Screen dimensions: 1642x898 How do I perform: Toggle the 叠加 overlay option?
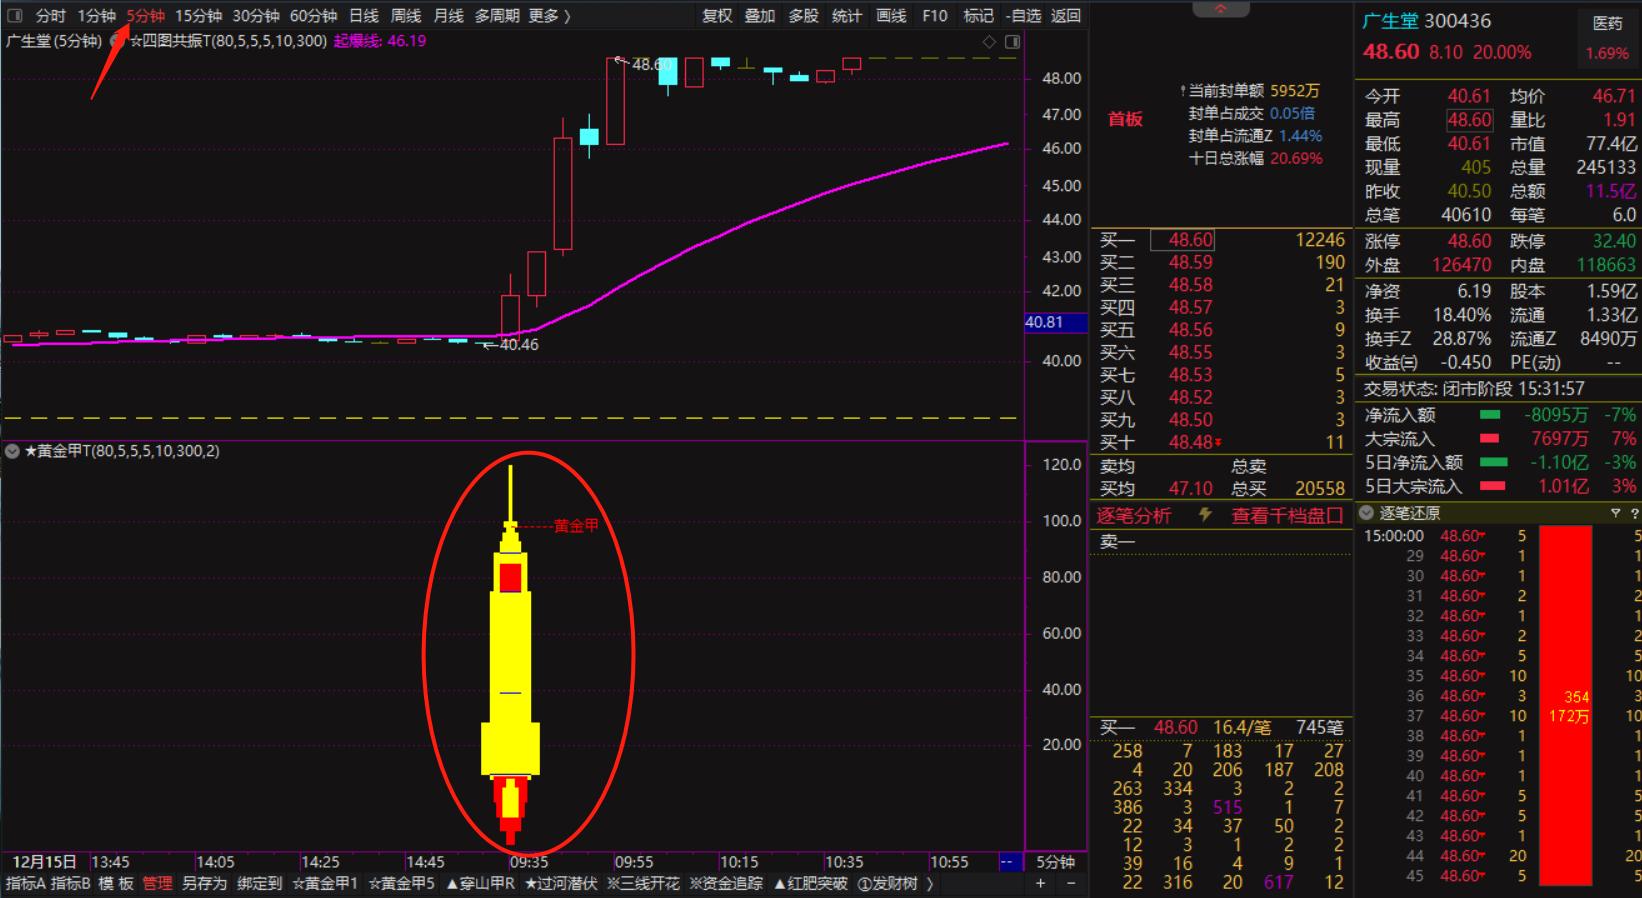(760, 16)
